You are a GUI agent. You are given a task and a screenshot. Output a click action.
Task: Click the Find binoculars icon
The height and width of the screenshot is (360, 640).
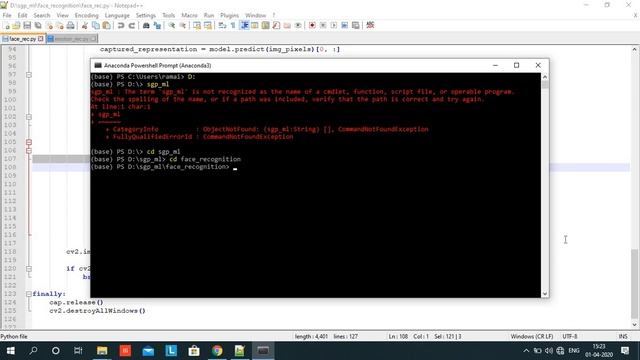[x=146, y=25]
